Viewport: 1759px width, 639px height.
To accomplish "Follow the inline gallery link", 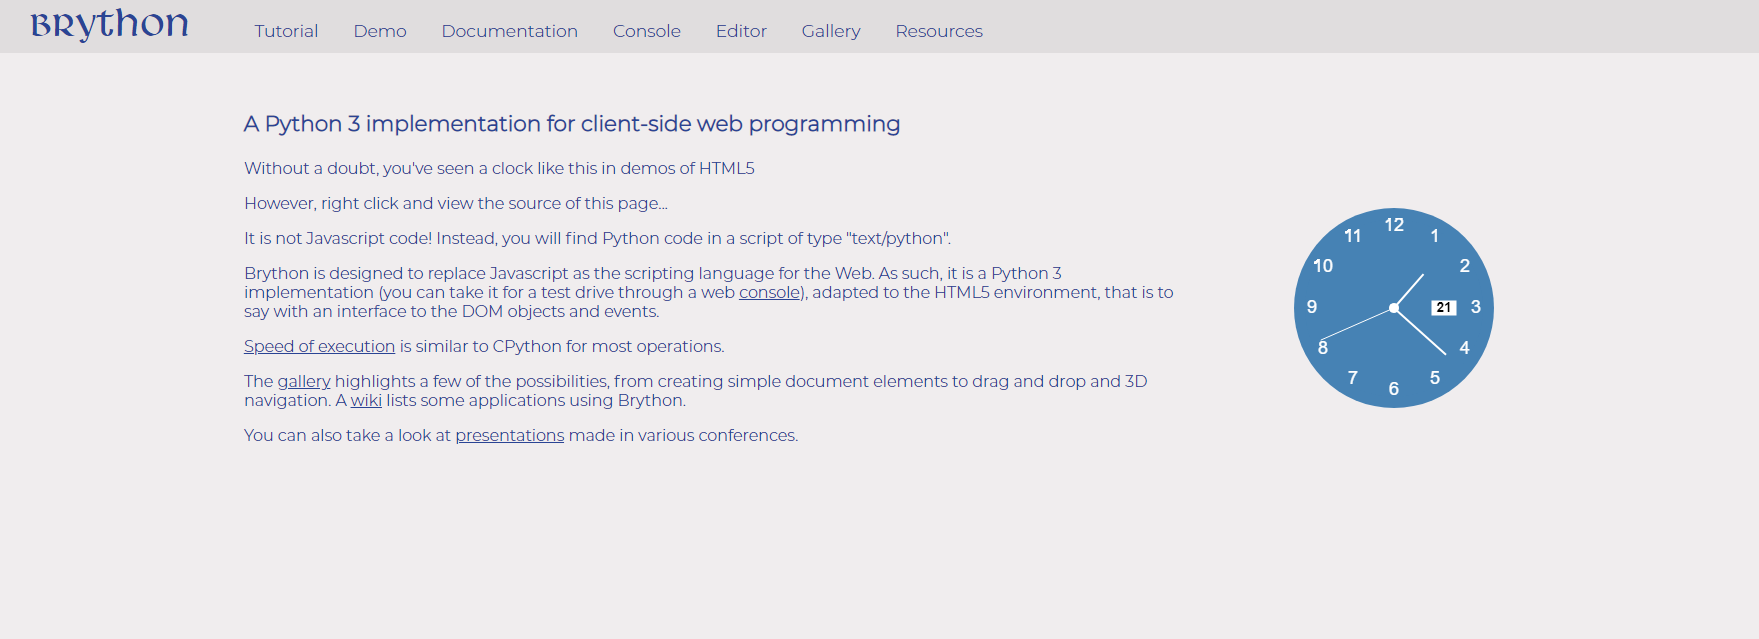I will (x=303, y=381).
